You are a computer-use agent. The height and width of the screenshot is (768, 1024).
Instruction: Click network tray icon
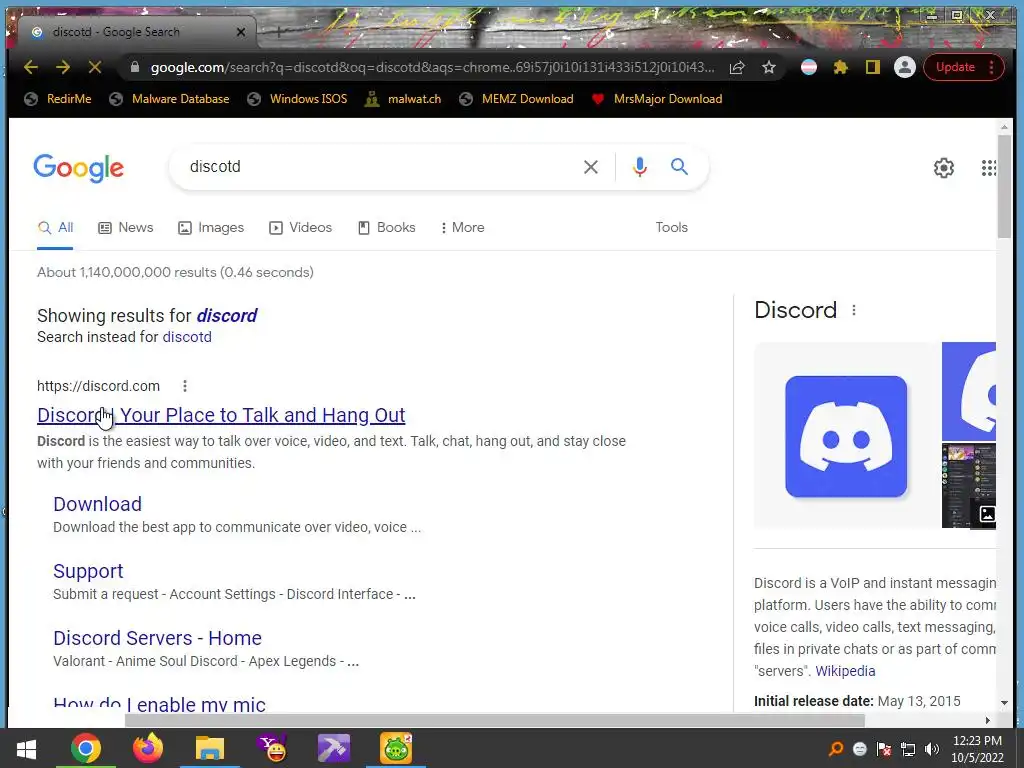(x=908, y=749)
